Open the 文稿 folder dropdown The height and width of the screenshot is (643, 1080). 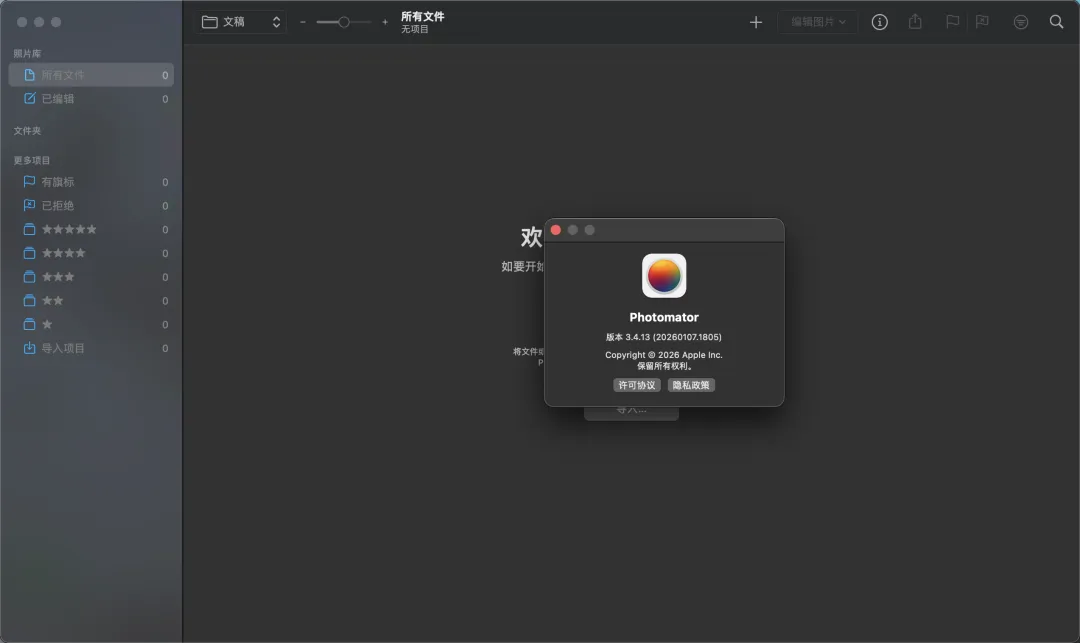(241, 22)
